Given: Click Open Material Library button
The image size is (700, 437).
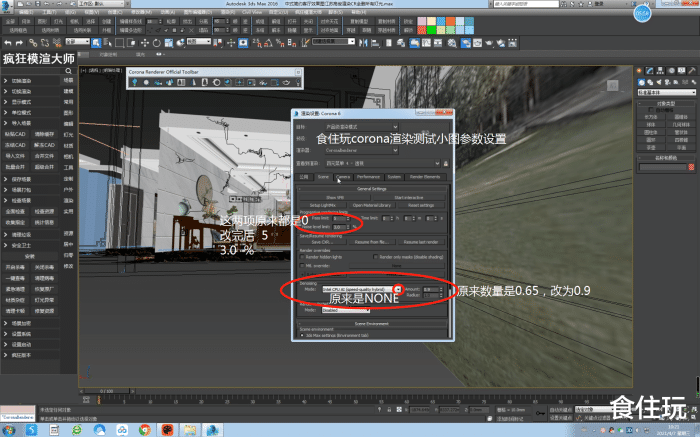Looking at the screenshot, I should point(371,205).
